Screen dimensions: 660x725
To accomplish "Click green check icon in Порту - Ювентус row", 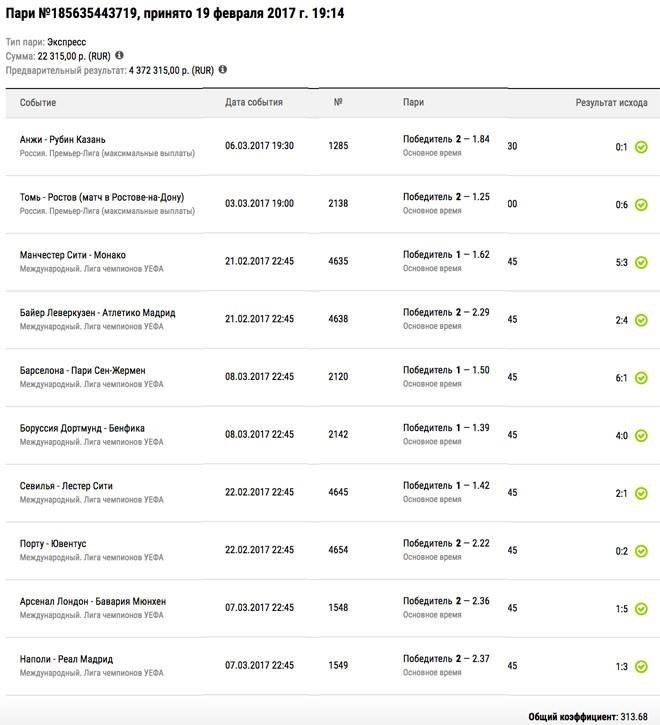I will pos(641,551).
